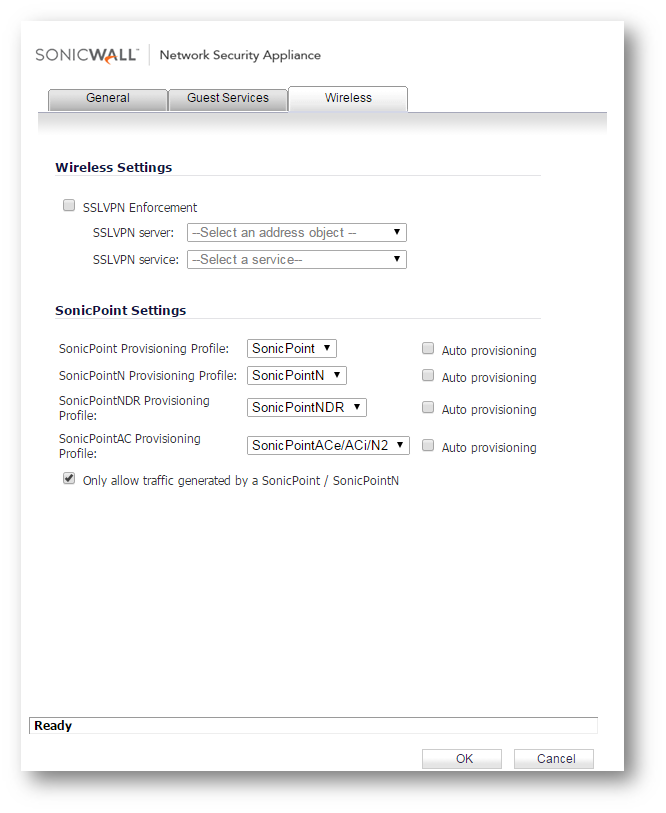This screenshot has height=813, width=666.
Task: Check Auto provisioning for SonicPointNDR profile
Action: click(x=428, y=408)
